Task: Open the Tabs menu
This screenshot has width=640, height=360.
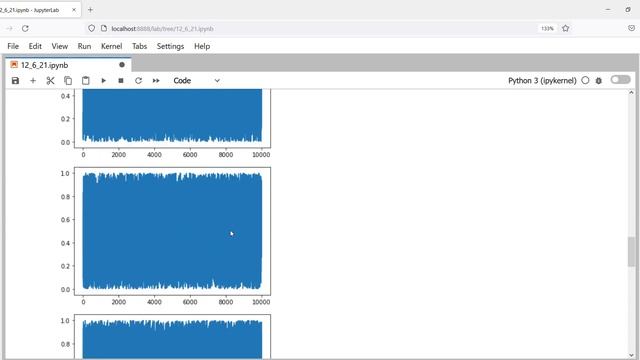Action: pos(139,47)
